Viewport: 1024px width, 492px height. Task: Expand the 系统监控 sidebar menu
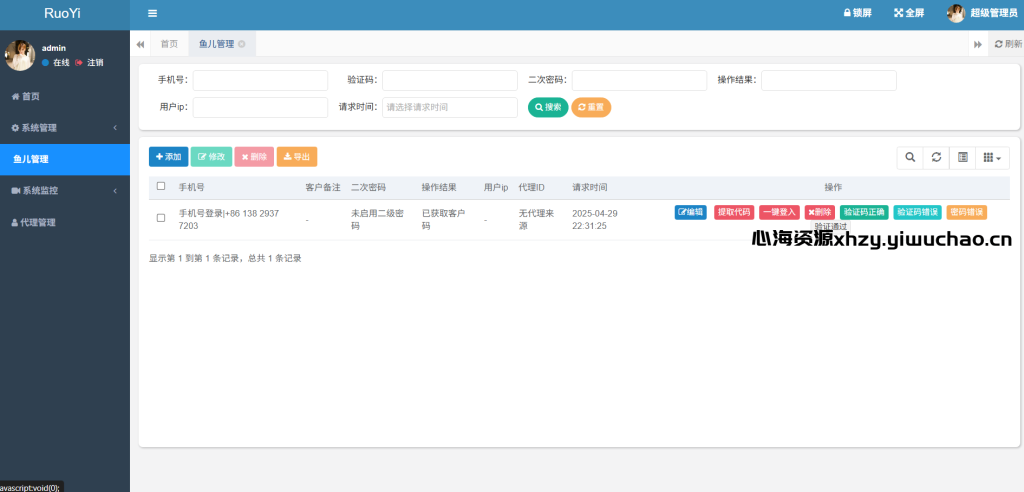(x=65, y=191)
